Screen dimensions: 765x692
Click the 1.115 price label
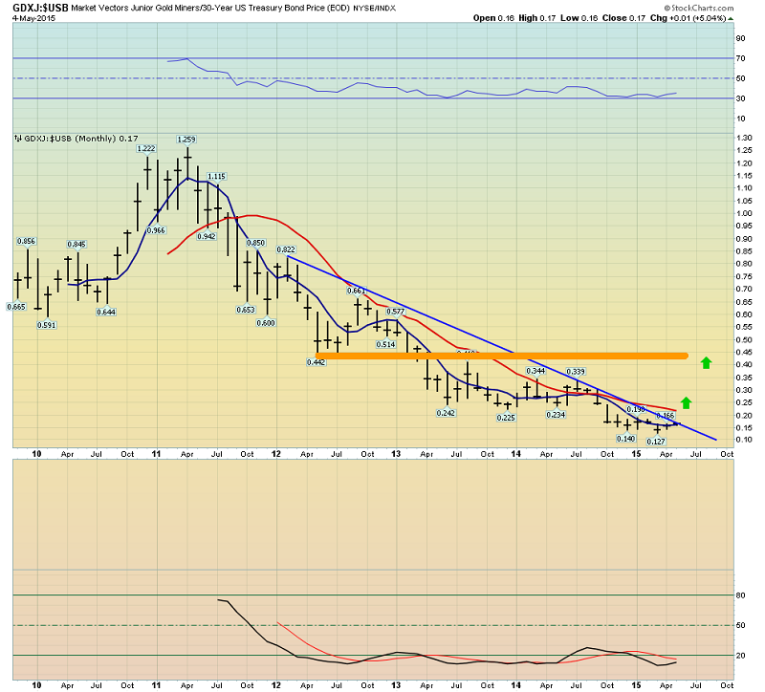click(217, 177)
